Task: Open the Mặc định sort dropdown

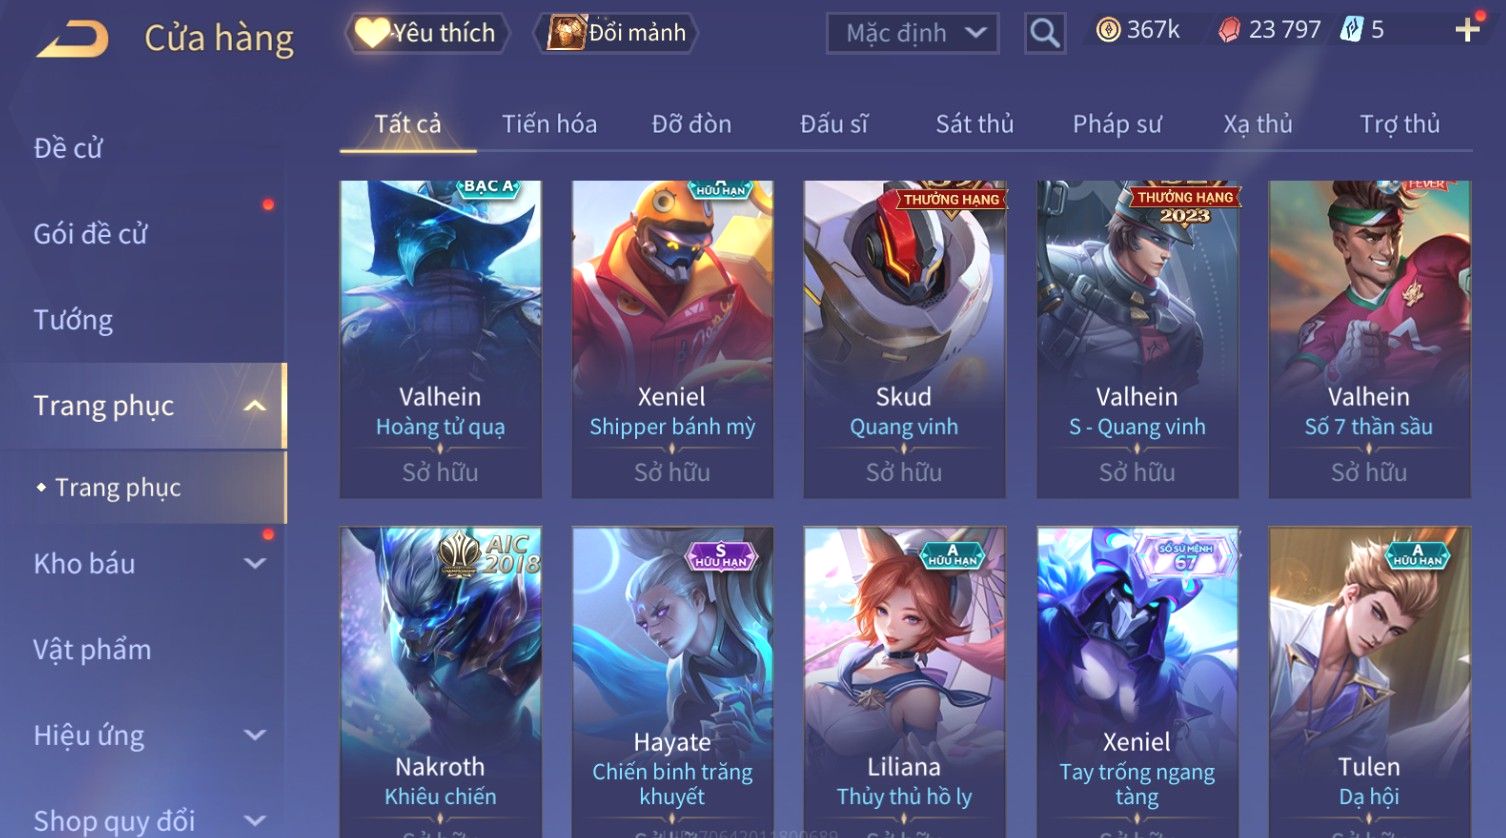Action: coord(913,33)
